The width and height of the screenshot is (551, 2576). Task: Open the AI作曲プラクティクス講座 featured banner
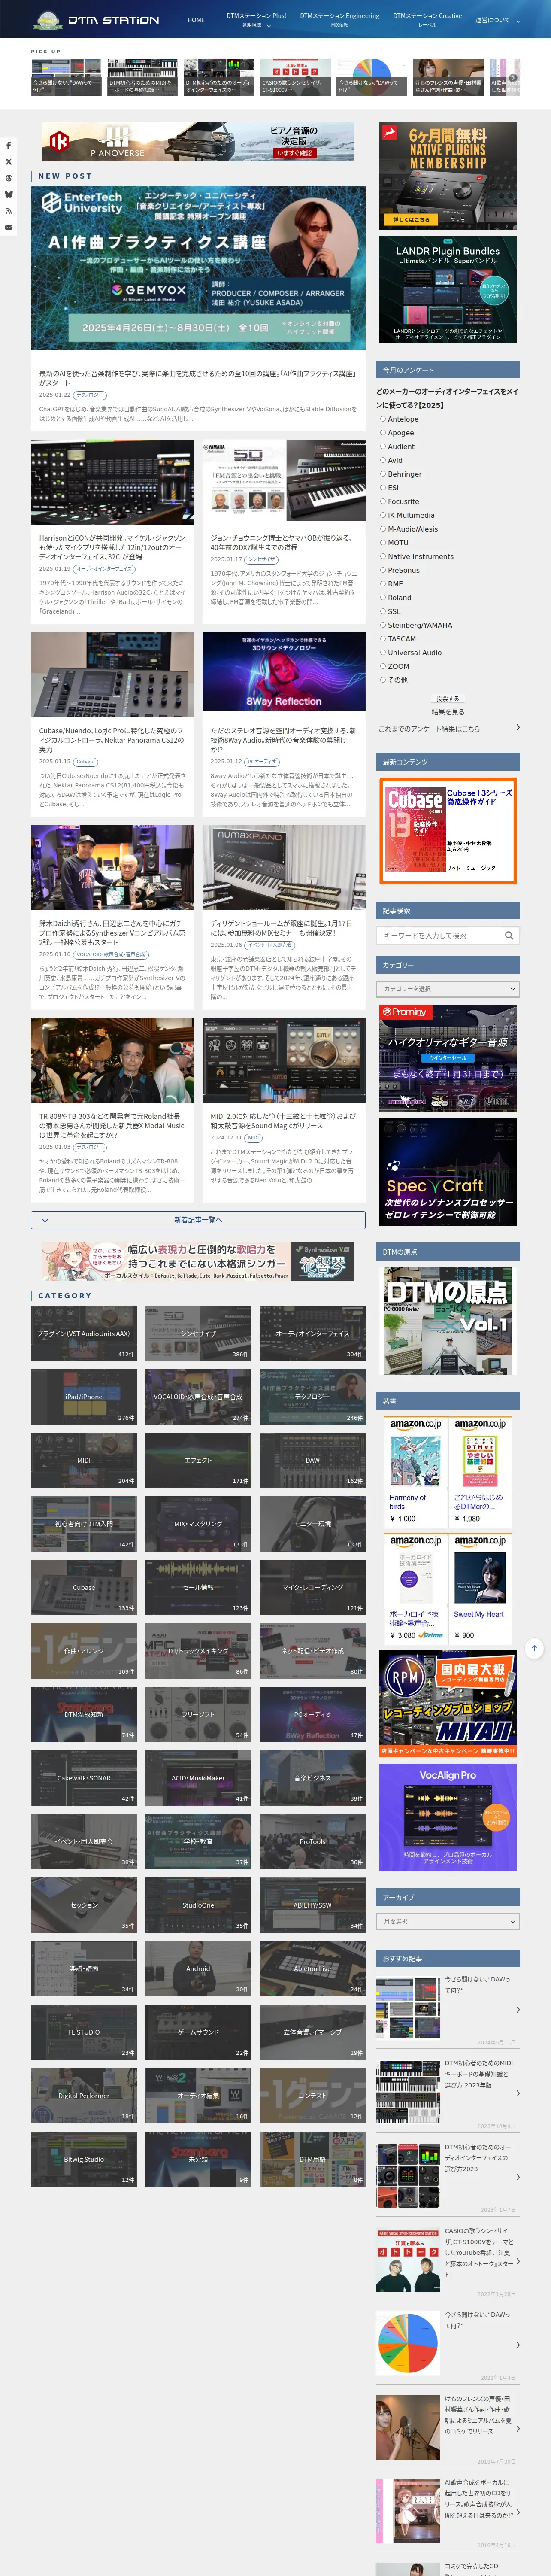(x=198, y=267)
